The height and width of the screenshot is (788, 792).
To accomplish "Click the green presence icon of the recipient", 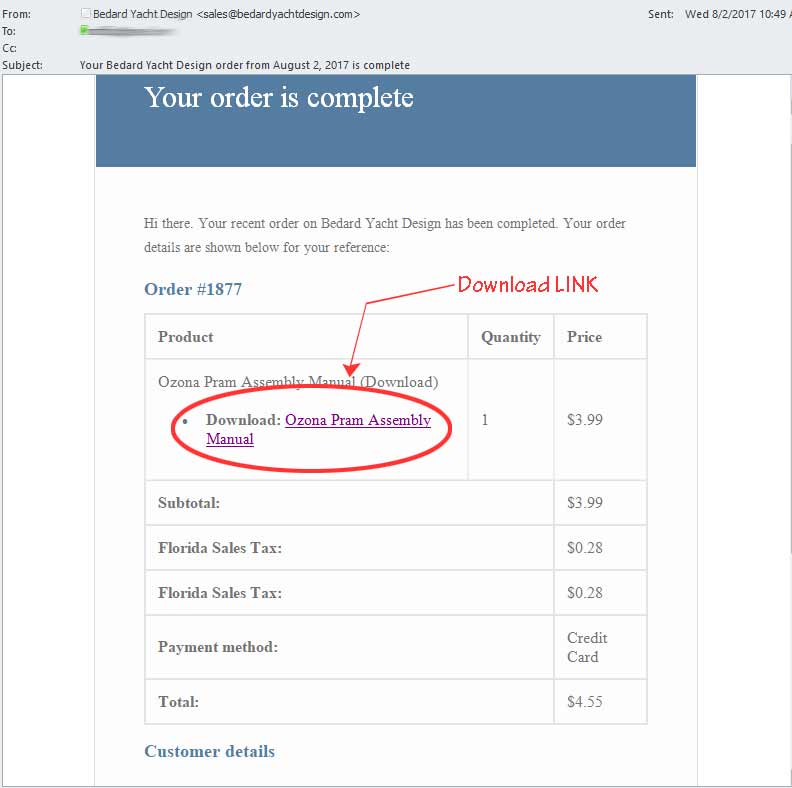I will (x=84, y=30).
